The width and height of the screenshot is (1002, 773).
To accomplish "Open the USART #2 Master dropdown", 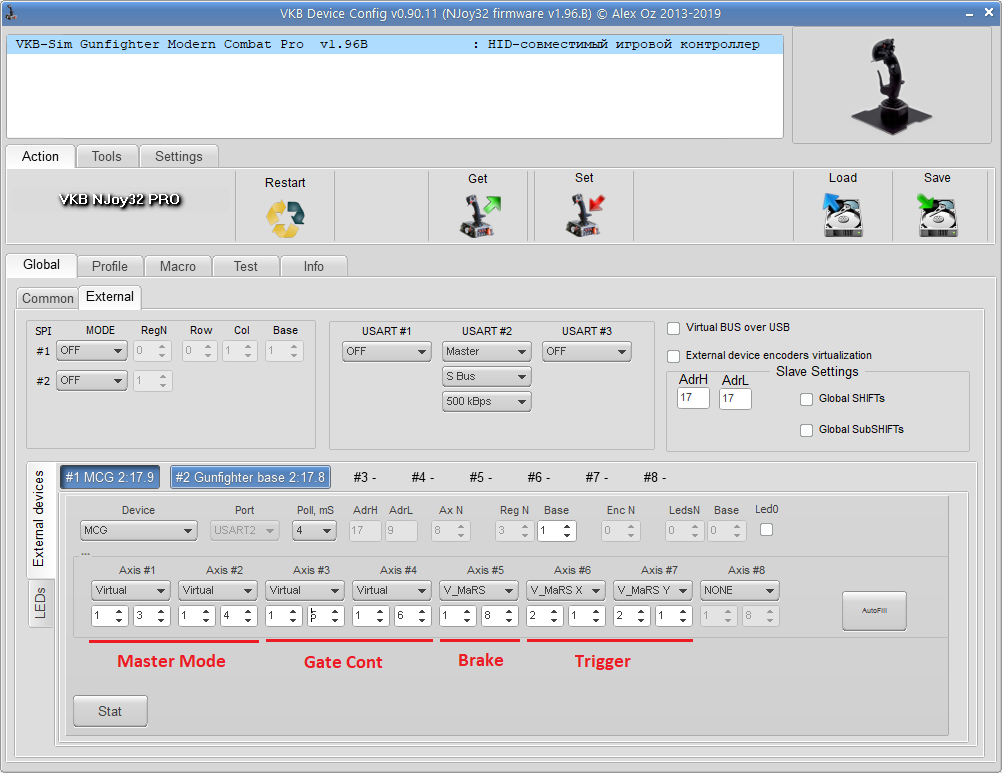I will pos(487,352).
